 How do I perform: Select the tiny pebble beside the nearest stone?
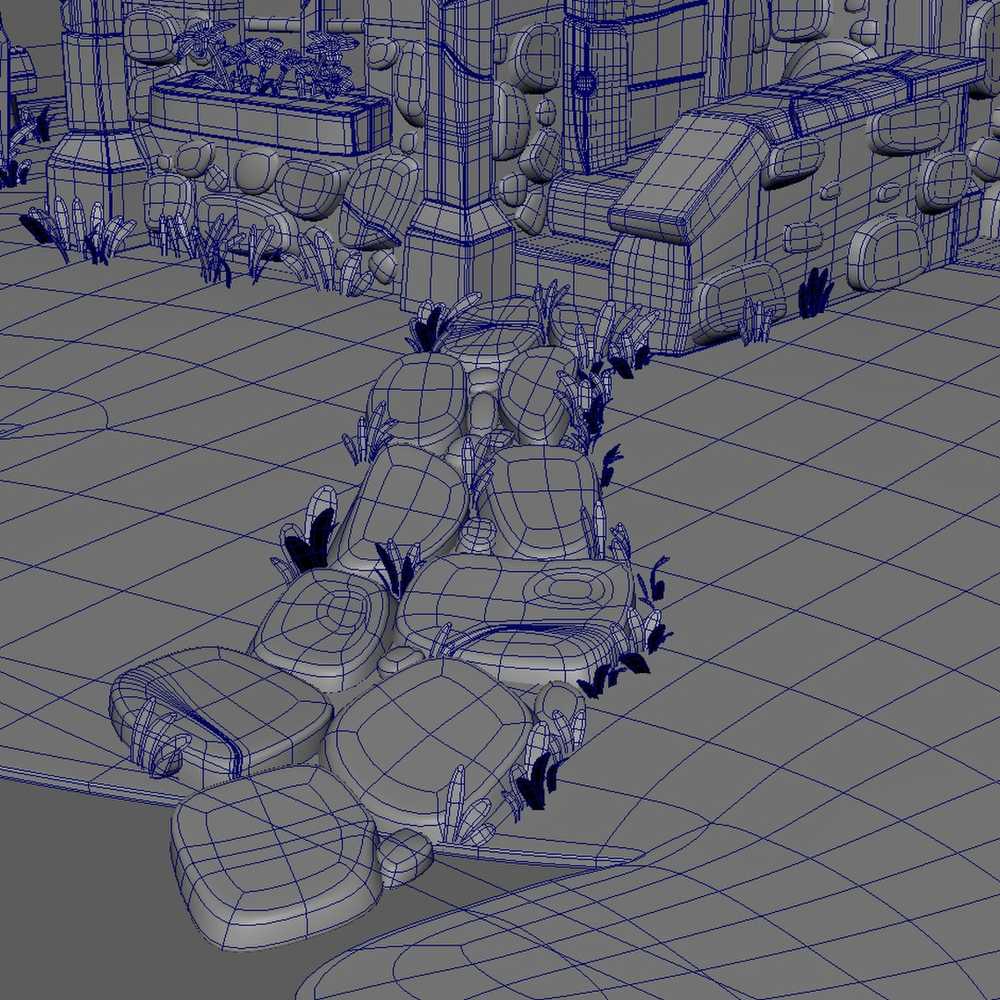405,855
